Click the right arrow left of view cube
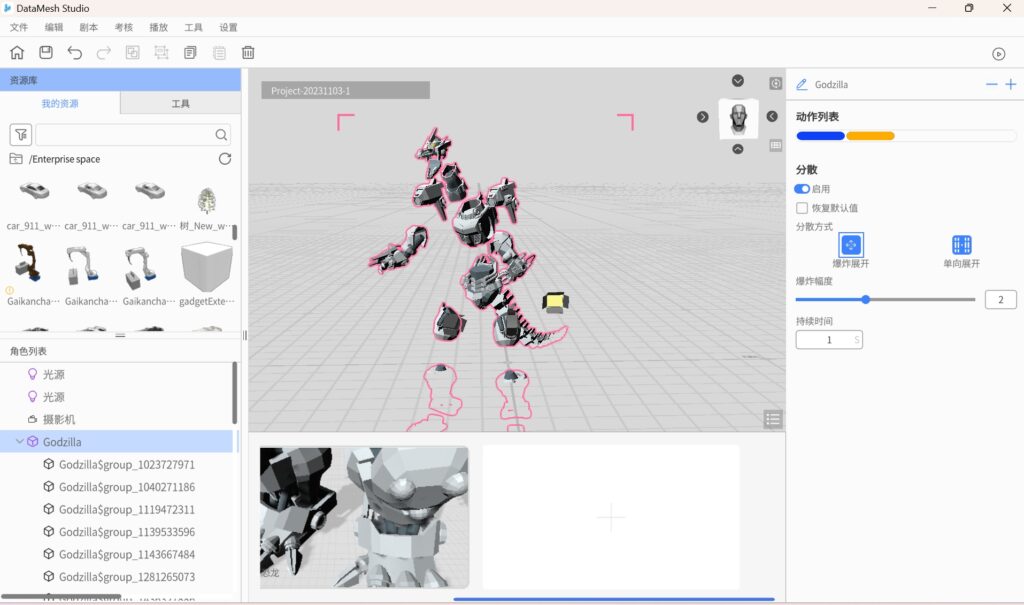The width and height of the screenshot is (1024, 605). (703, 117)
